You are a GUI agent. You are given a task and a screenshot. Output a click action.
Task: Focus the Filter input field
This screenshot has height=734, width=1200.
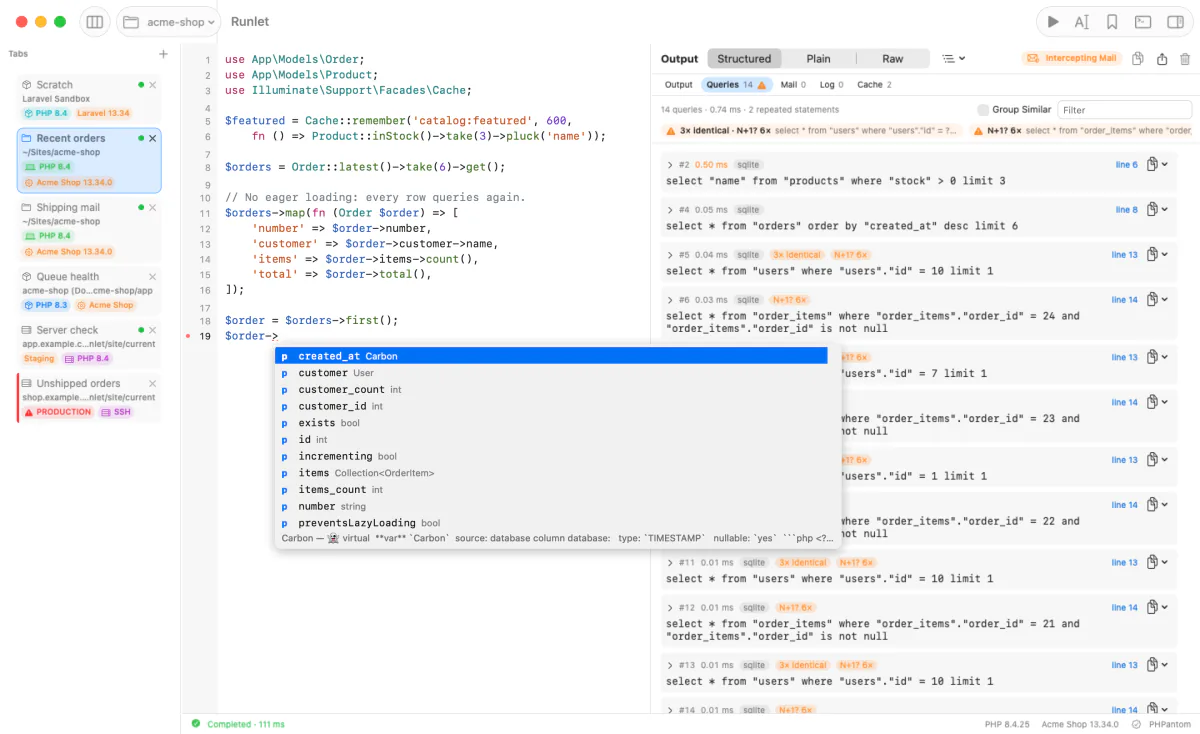1125,110
